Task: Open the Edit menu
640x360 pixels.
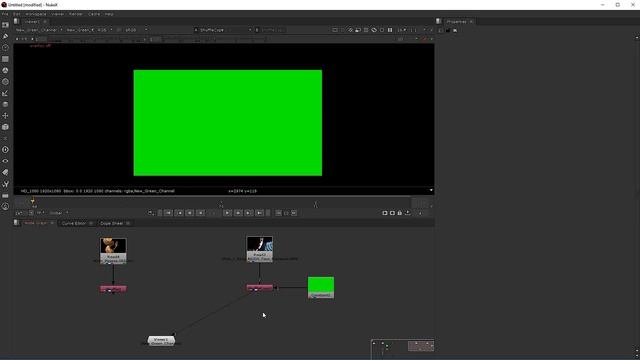Action: click(16, 14)
